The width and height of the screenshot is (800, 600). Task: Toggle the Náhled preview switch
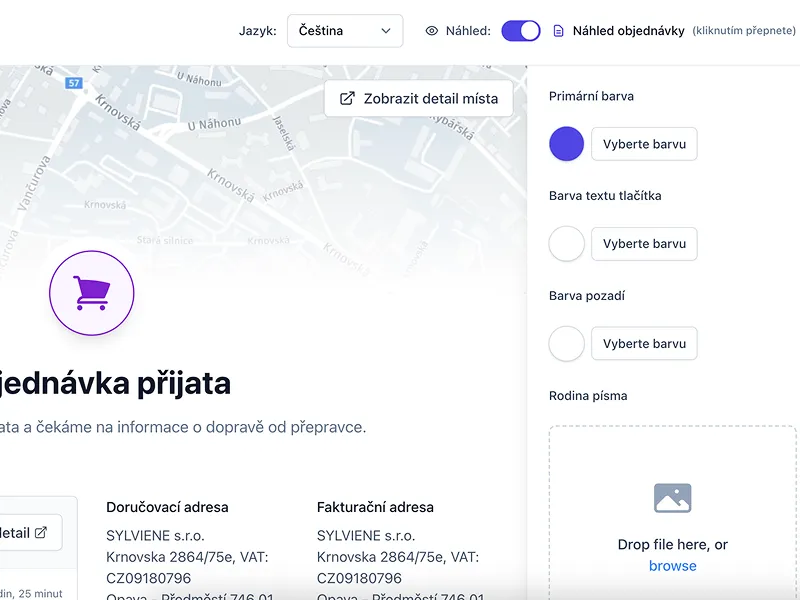coord(520,31)
